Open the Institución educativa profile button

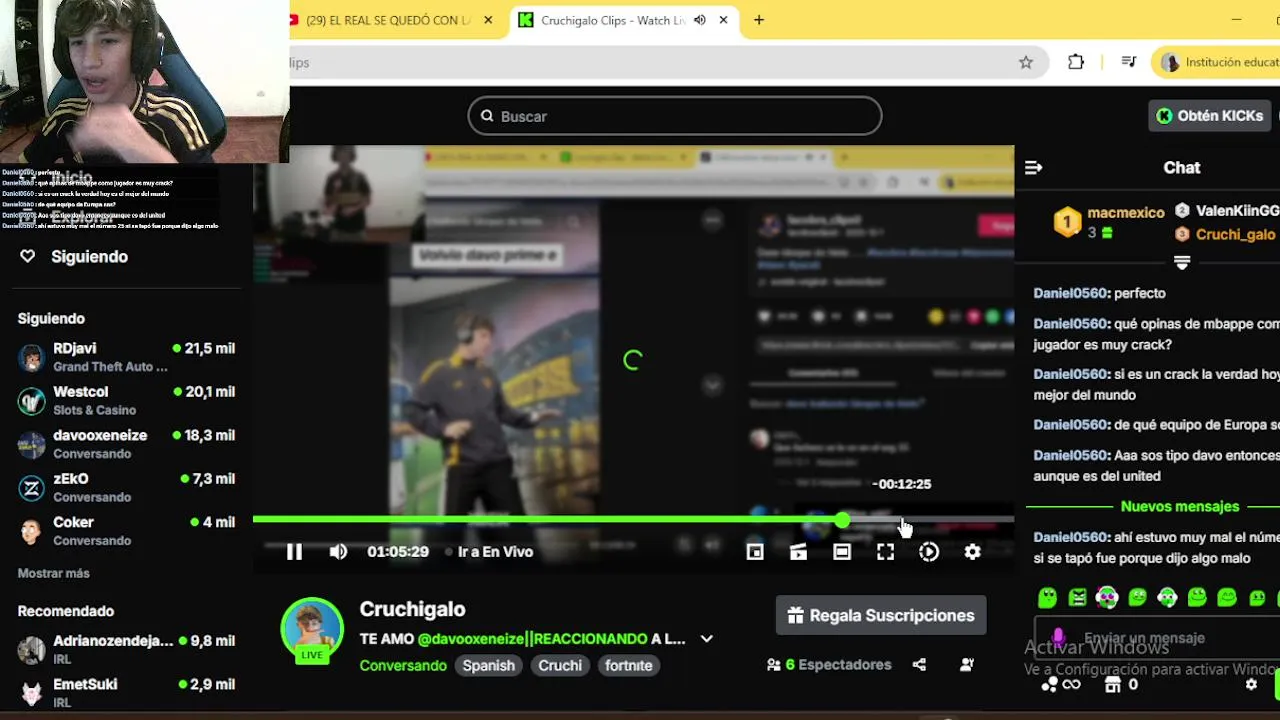tap(1217, 62)
